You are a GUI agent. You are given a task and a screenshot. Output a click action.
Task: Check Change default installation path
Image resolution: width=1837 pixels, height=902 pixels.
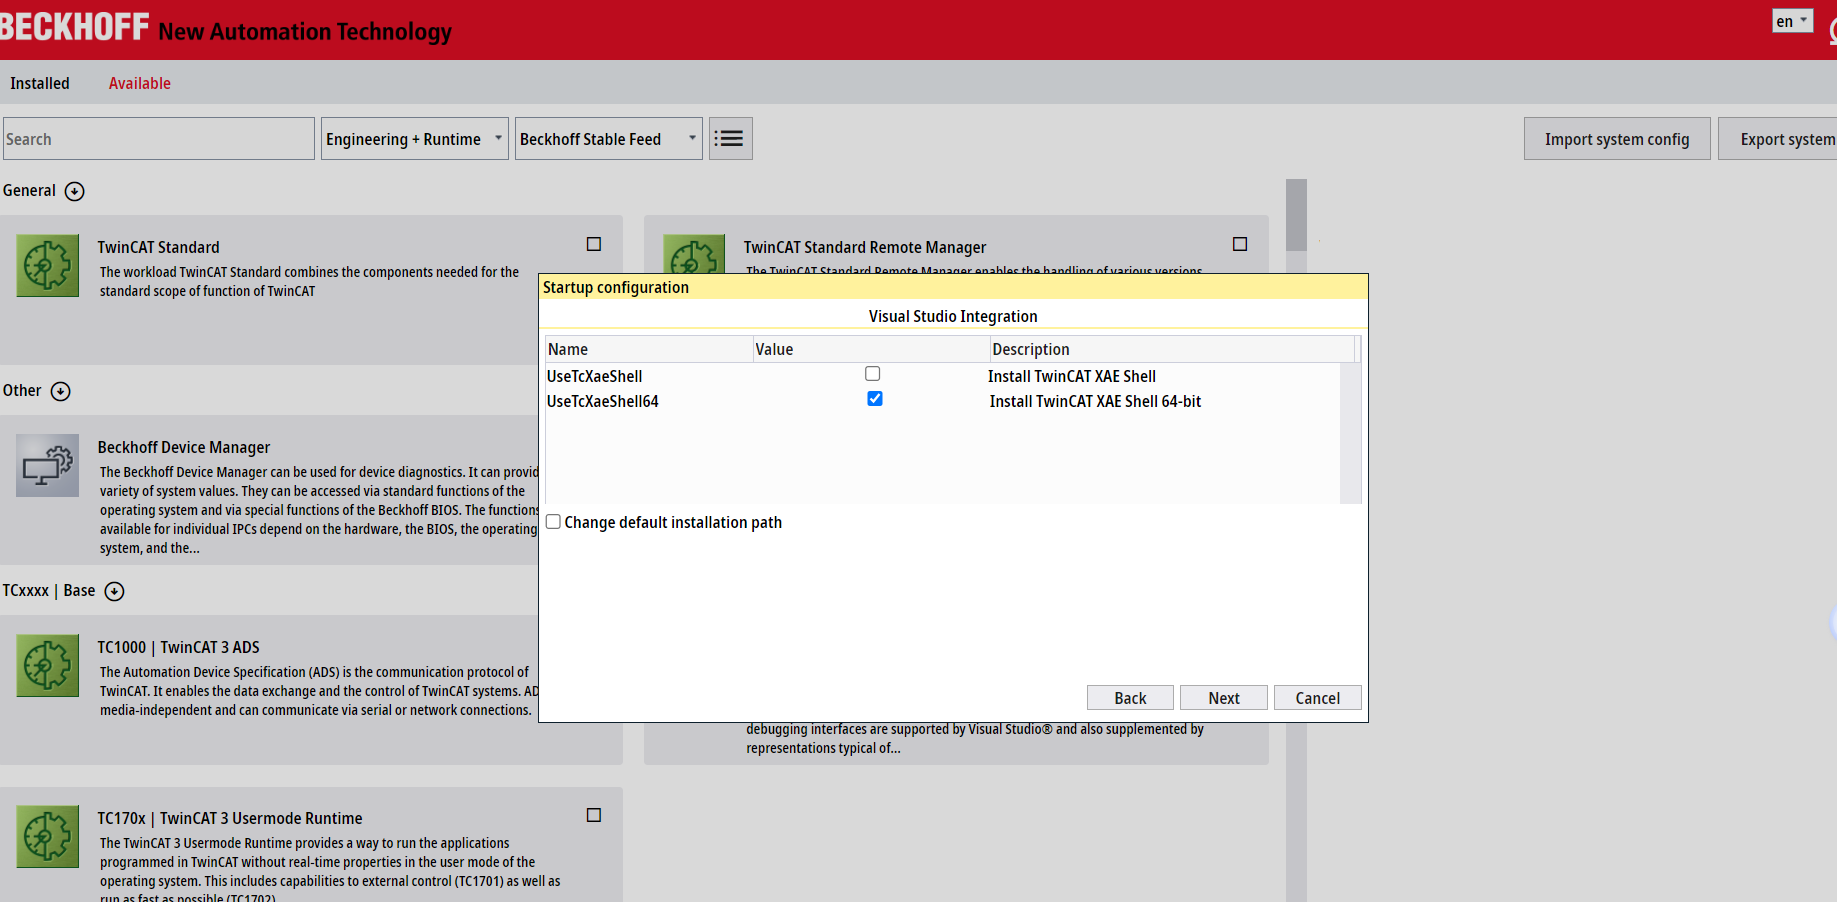(x=553, y=522)
